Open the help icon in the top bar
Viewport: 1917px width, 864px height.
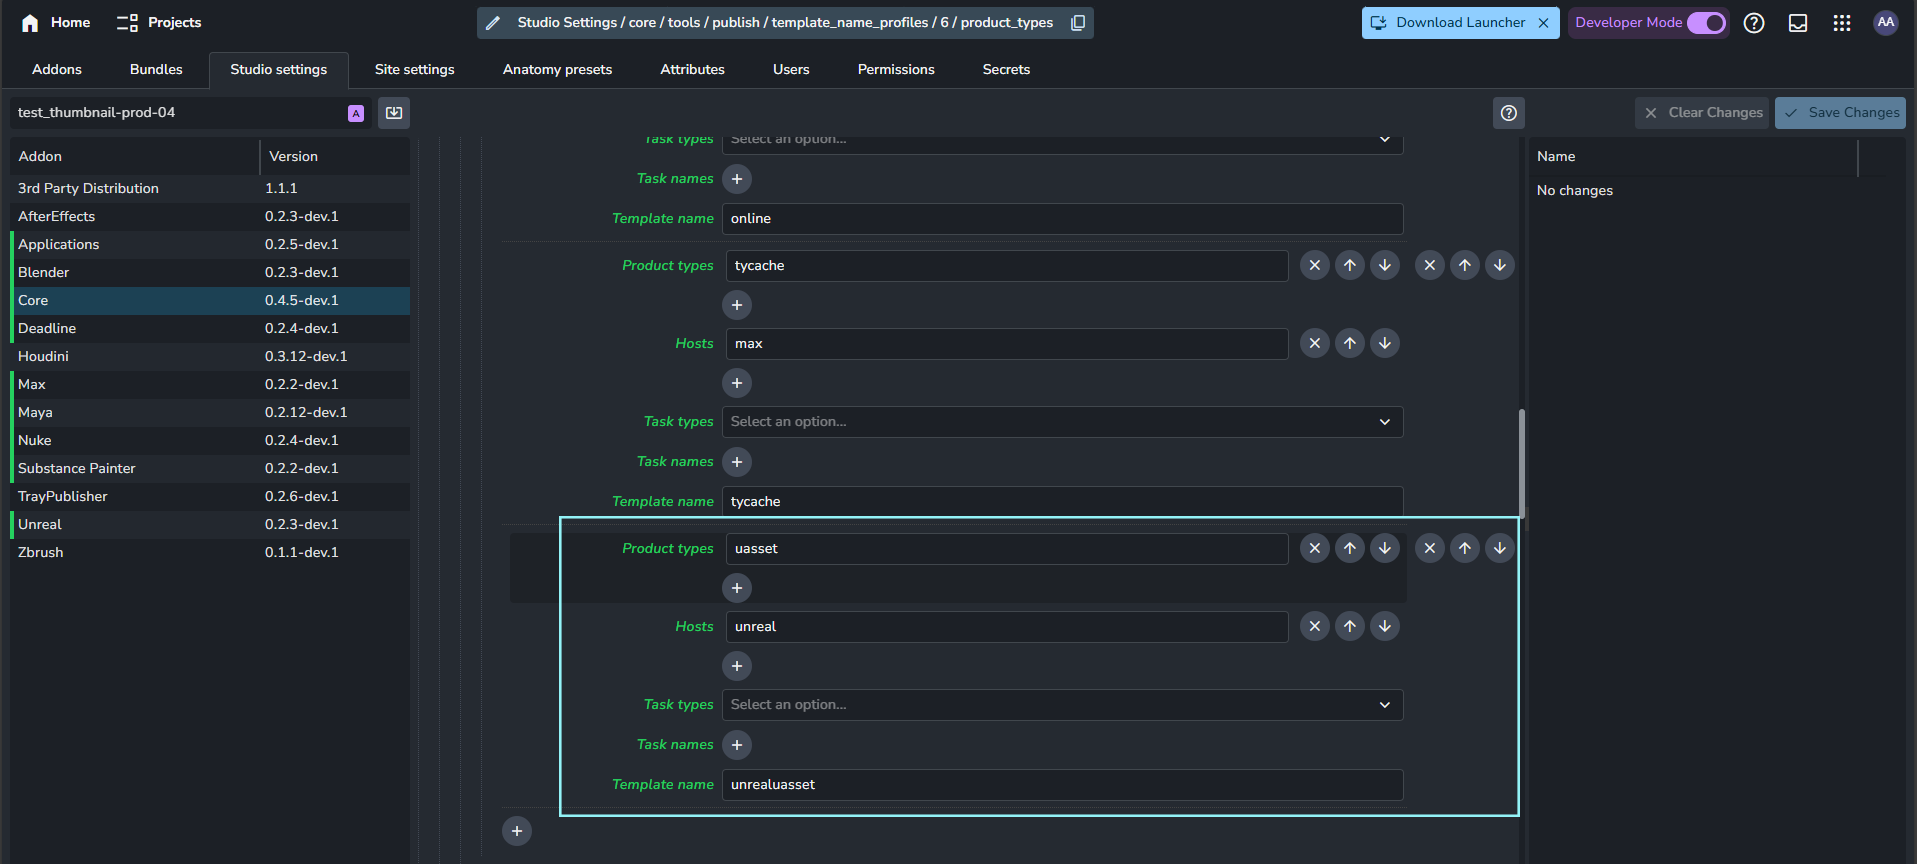pyautogui.click(x=1754, y=23)
